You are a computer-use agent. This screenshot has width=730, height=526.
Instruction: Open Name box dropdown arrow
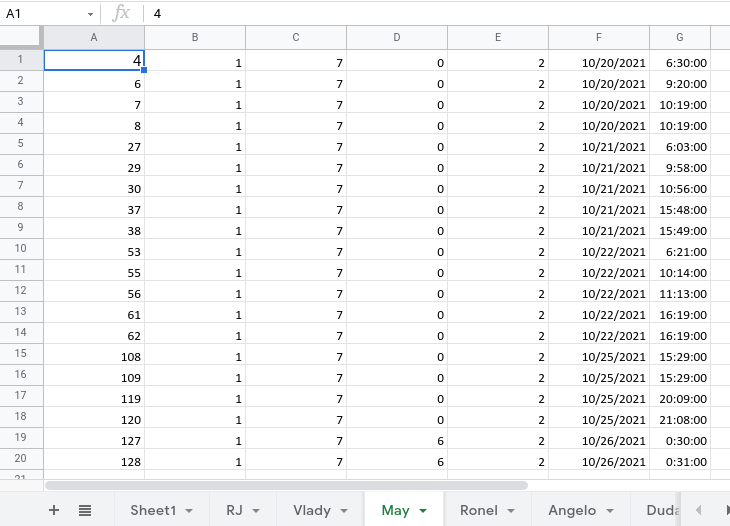90,14
